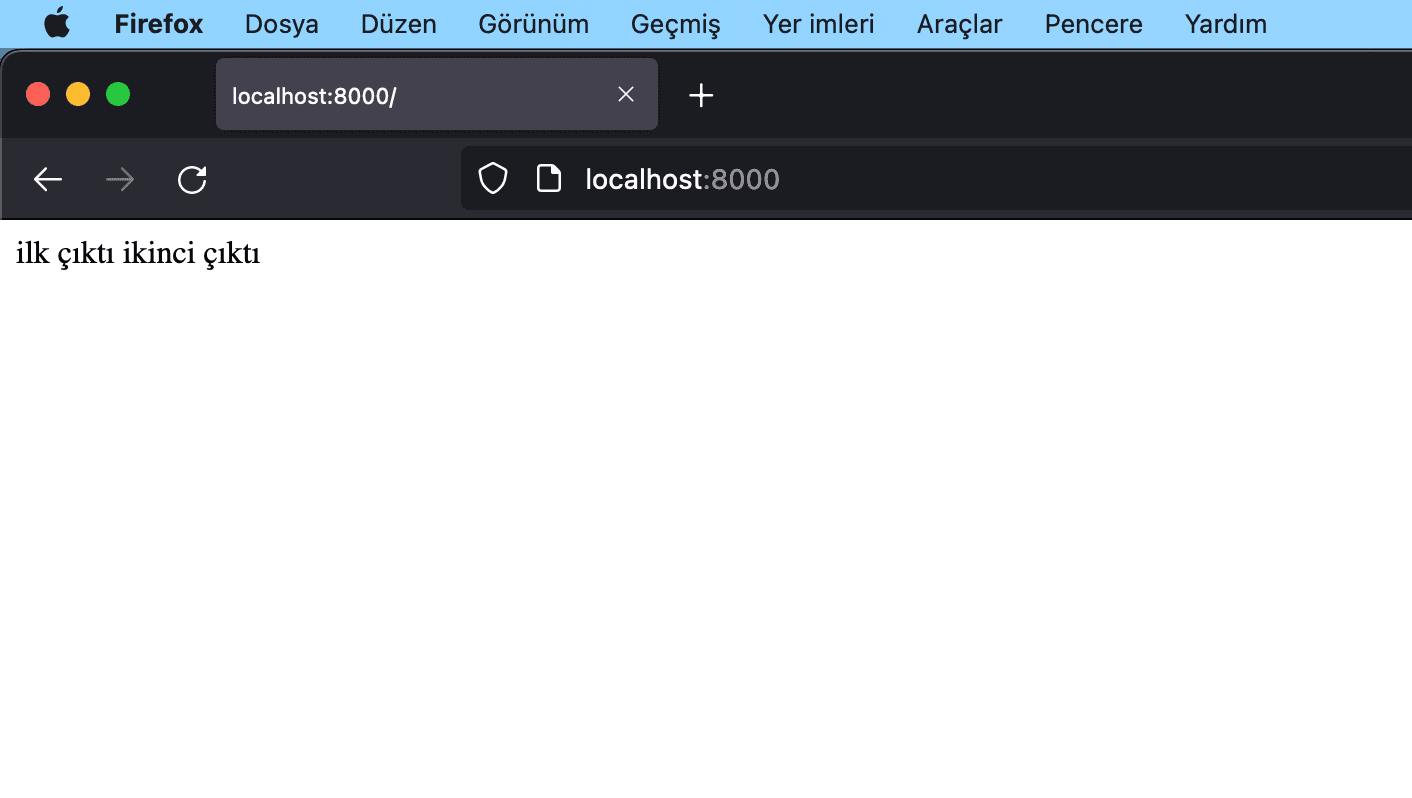Open the Dosya menu
Image resolution: width=1412 pixels, height=798 pixels.
tap(281, 24)
